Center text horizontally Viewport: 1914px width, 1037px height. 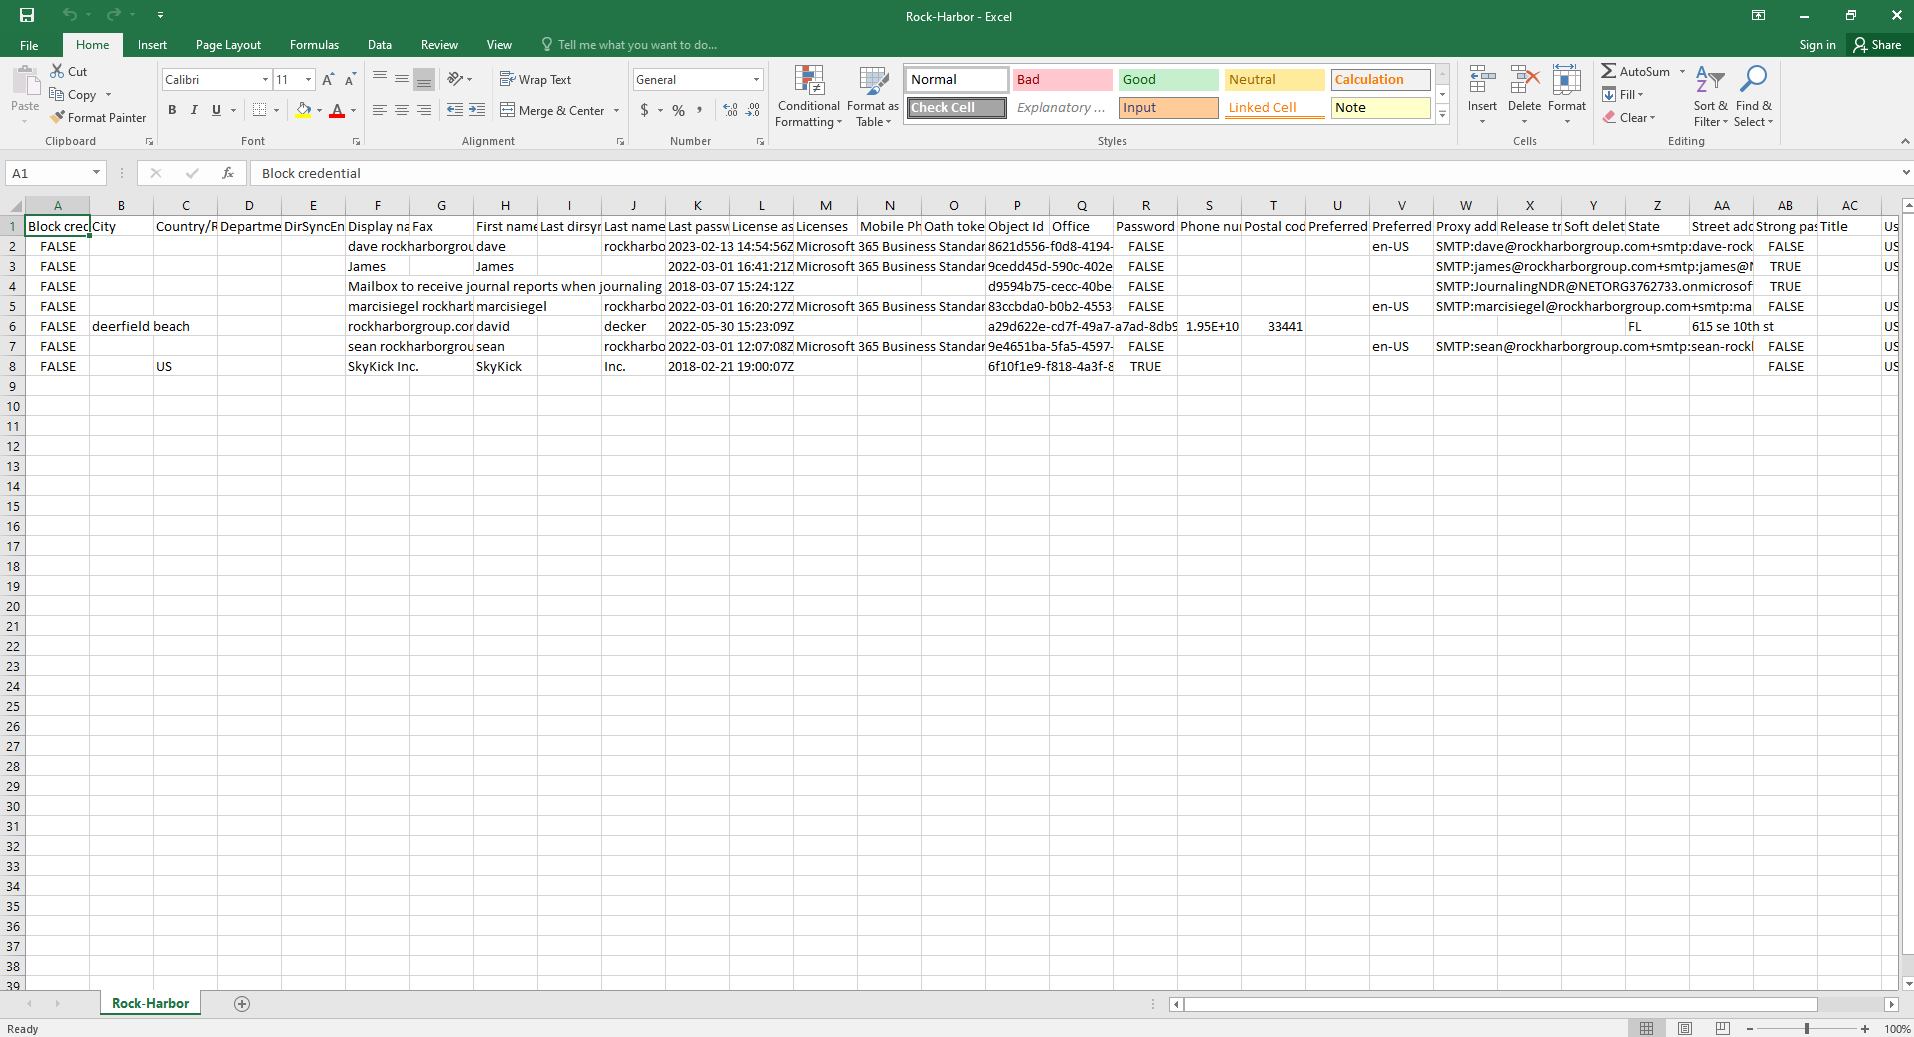pos(402,110)
